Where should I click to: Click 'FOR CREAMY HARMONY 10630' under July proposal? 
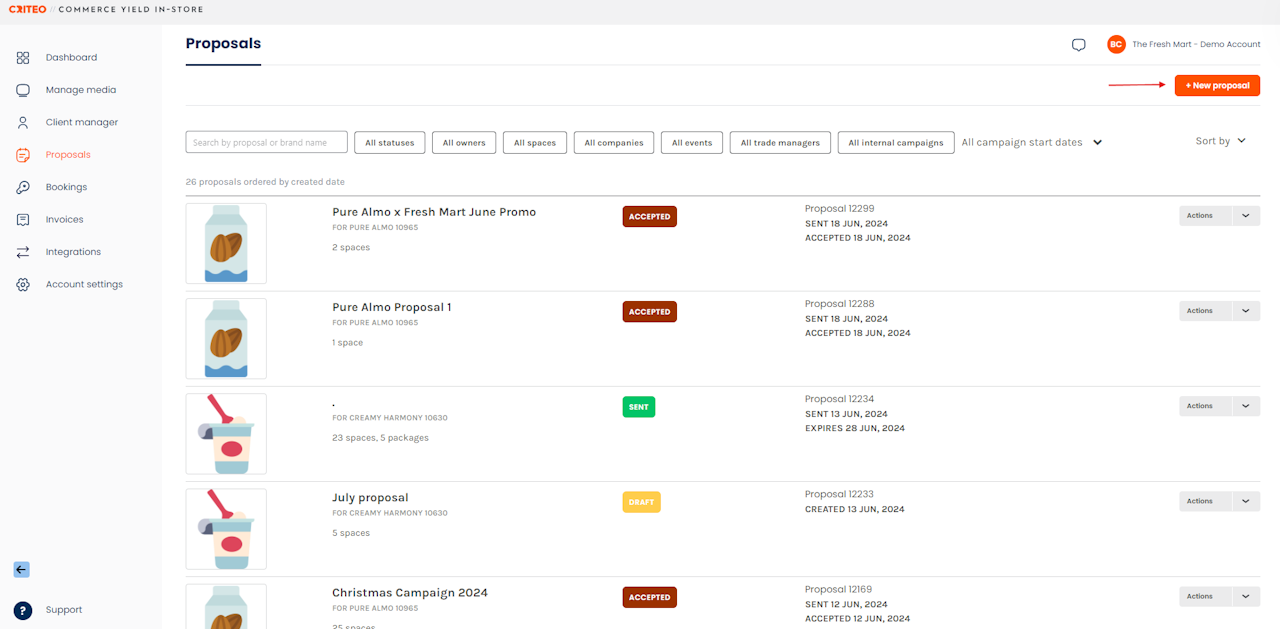[390, 513]
